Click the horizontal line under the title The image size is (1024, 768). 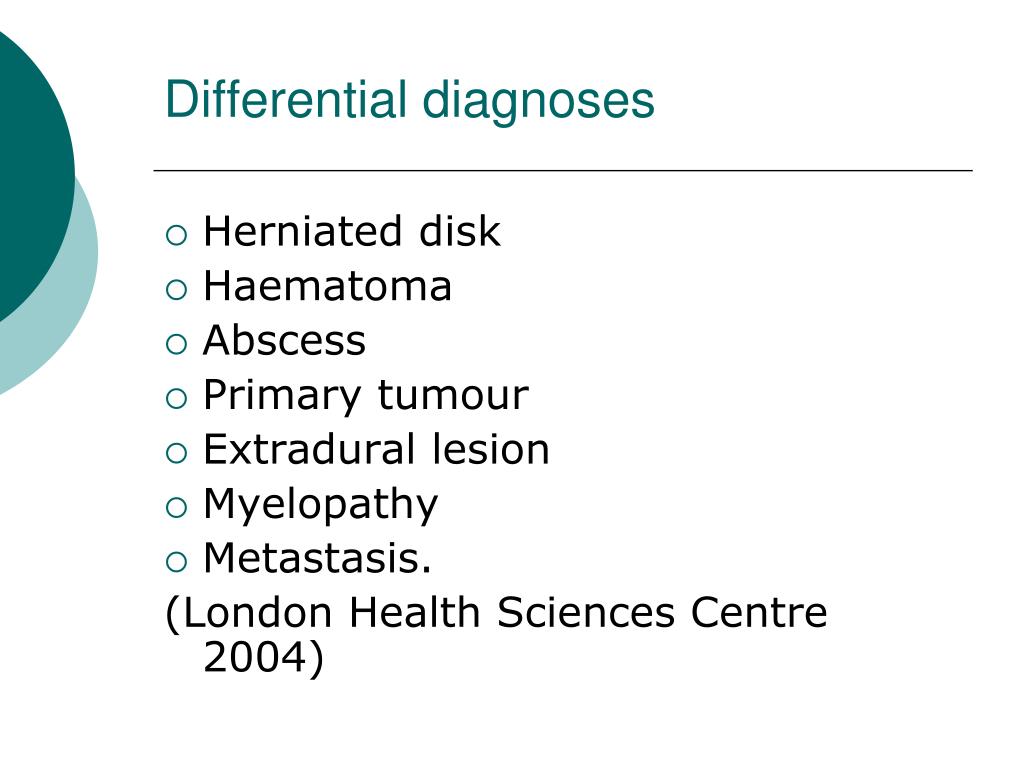tap(563, 170)
